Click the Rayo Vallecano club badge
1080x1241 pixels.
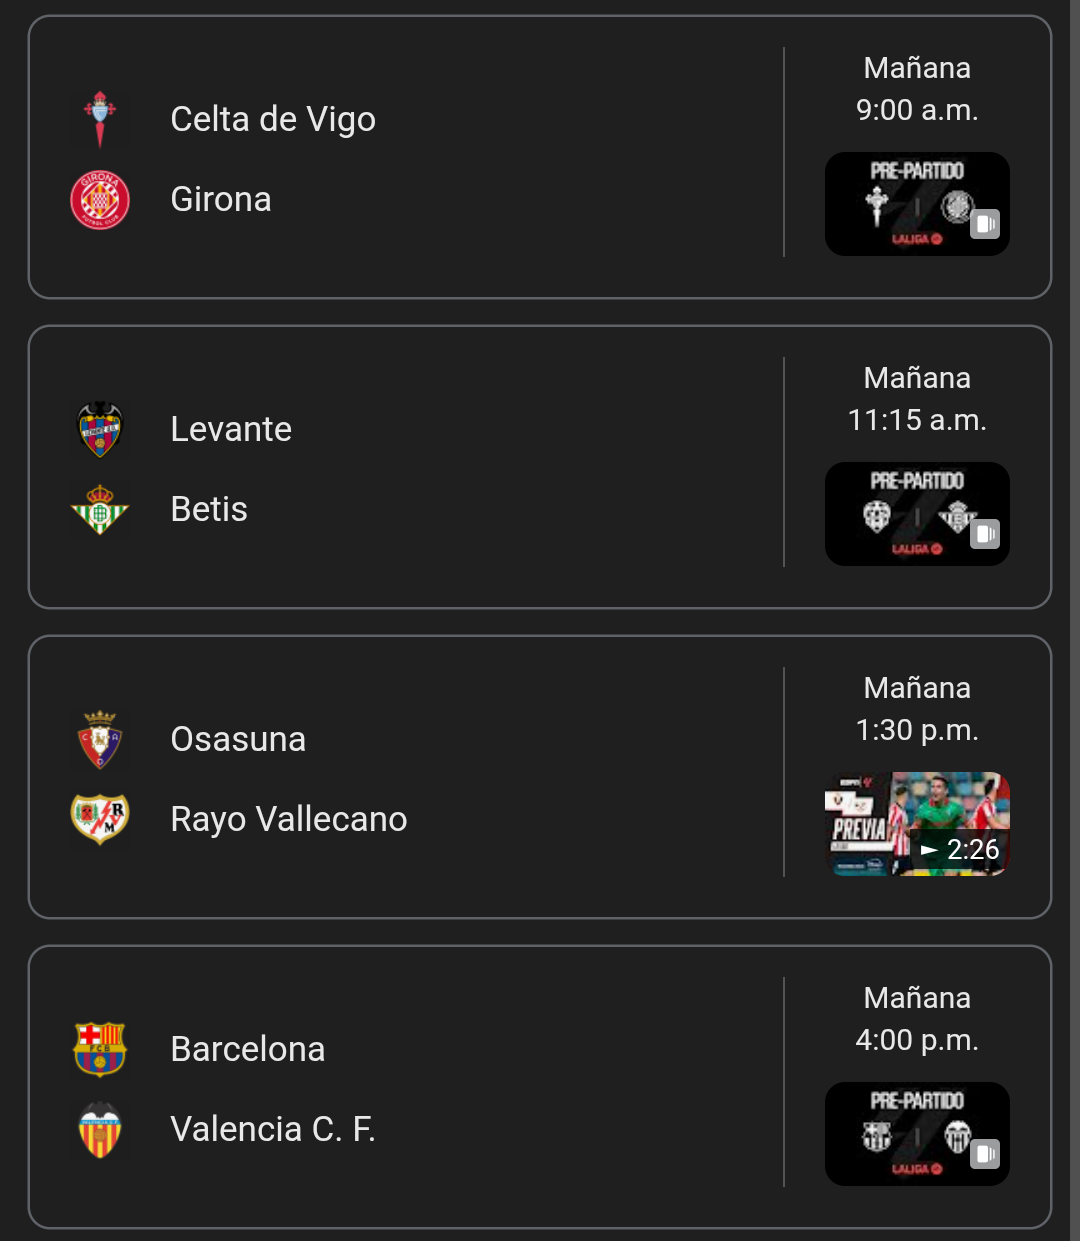(100, 819)
